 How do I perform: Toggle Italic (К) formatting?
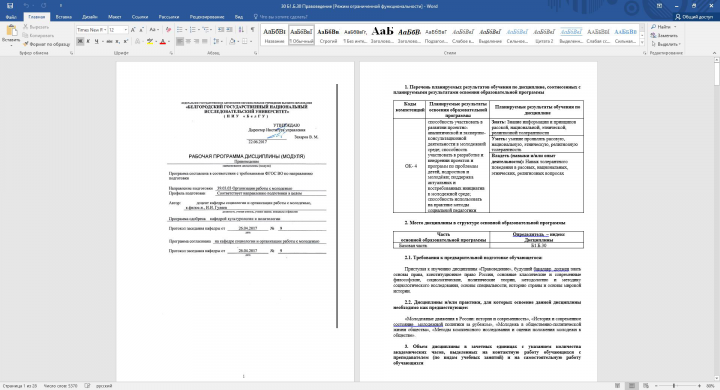[x=88, y=41]
